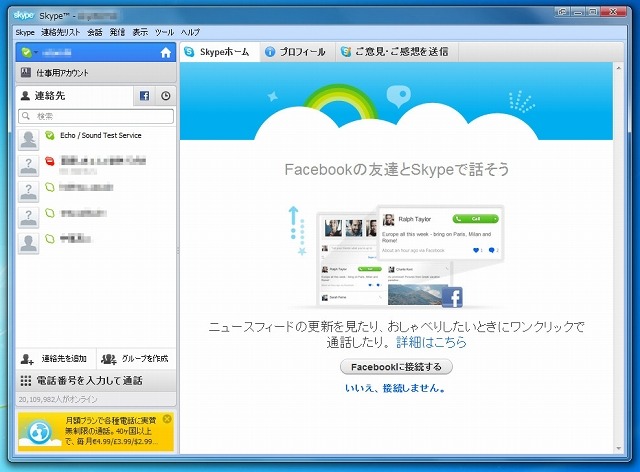This screenshot has width=640, height=472.
Task: Select Echo / Sound Test Service contact
Action: pyautogui.click(x=96, y=140)
